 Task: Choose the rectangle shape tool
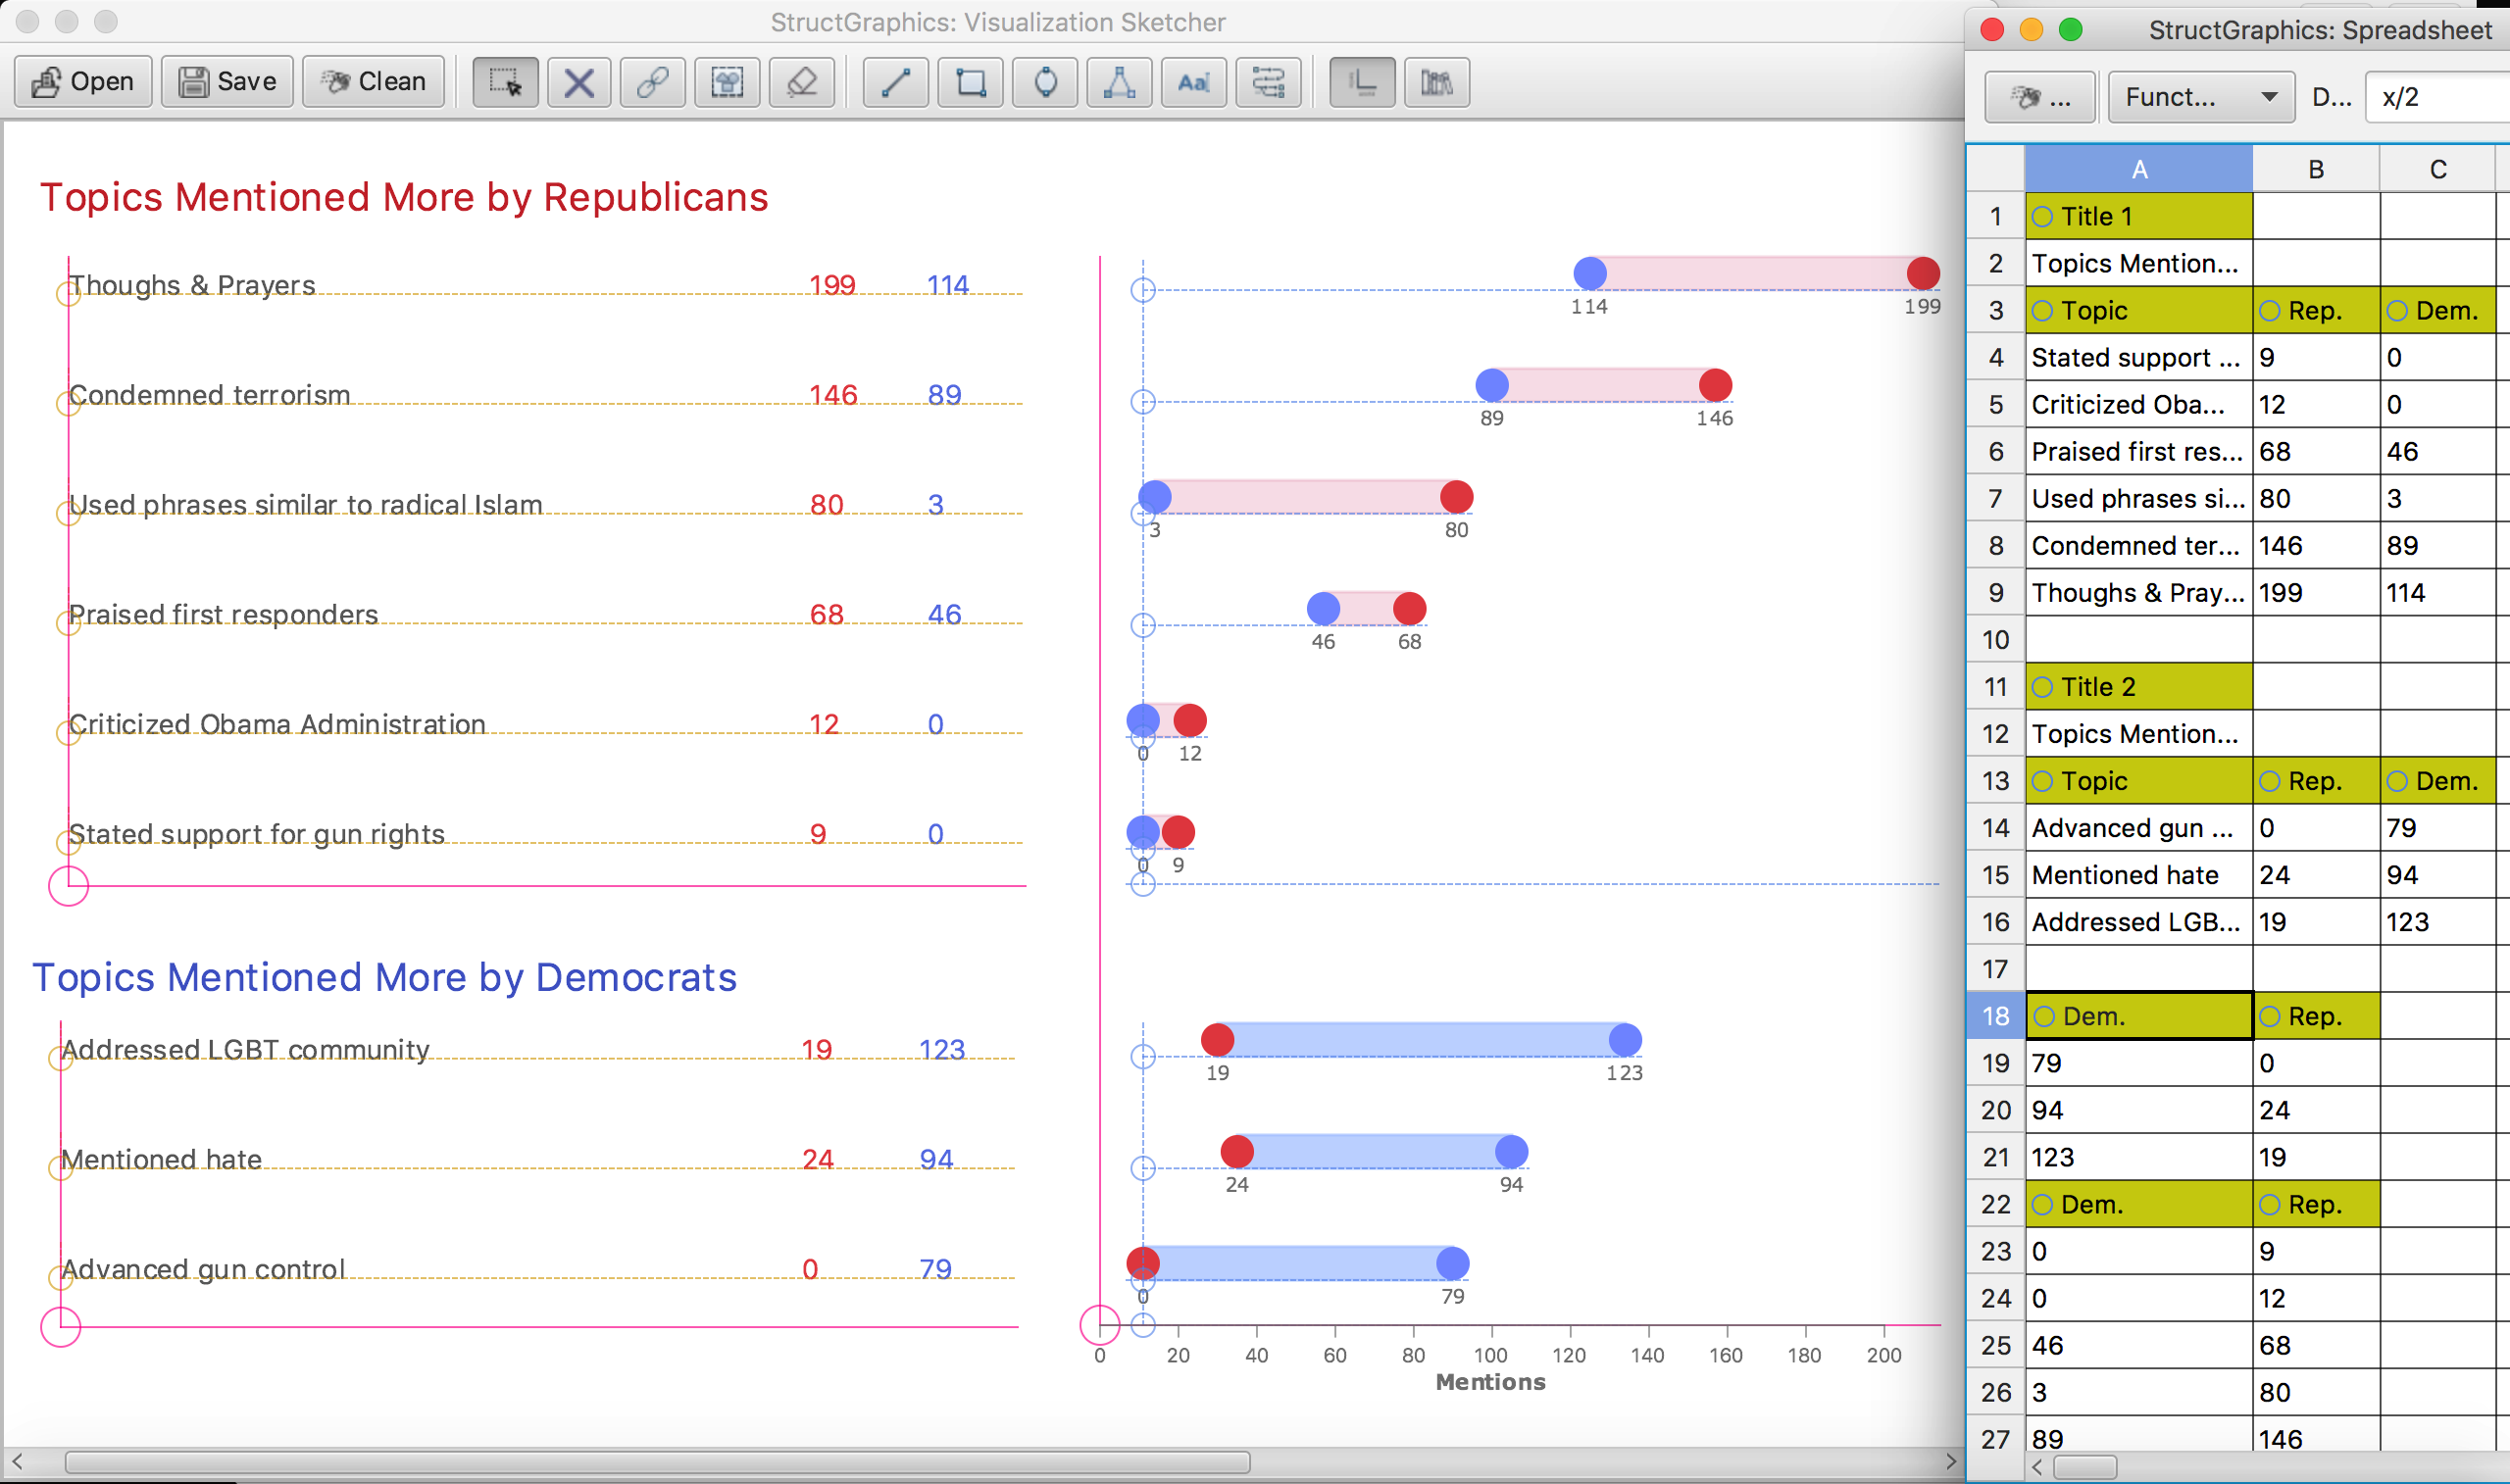pos(970,82)
